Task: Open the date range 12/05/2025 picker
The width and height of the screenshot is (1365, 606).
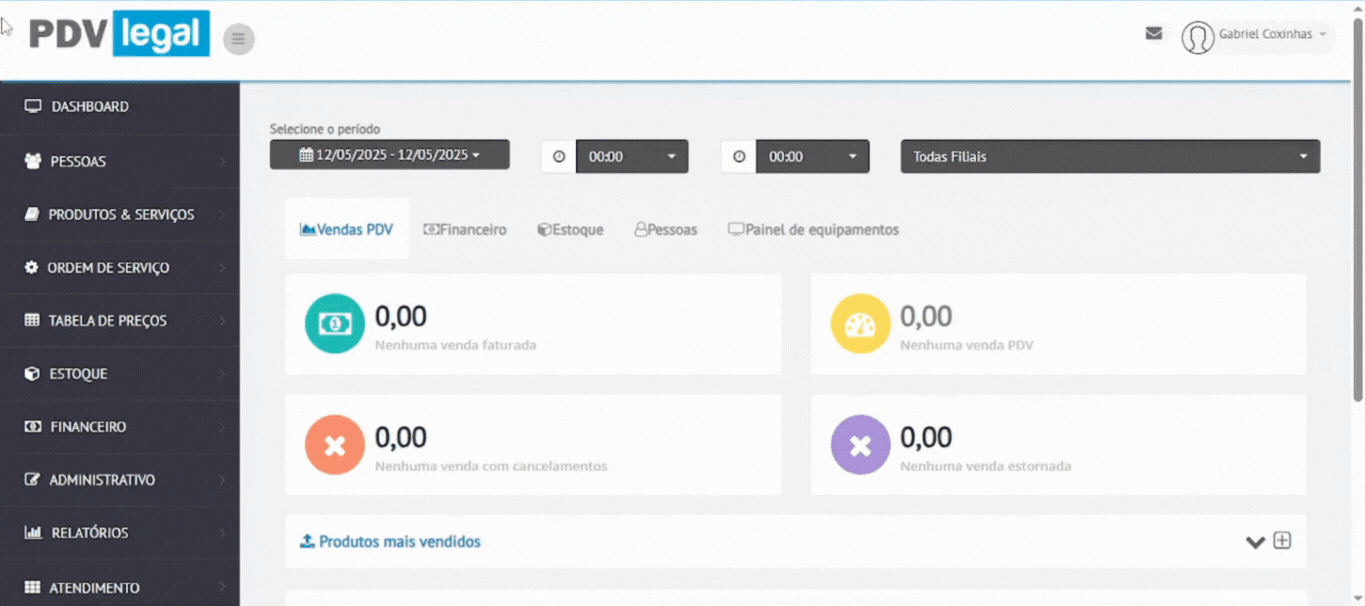Action: coord(389,155)
